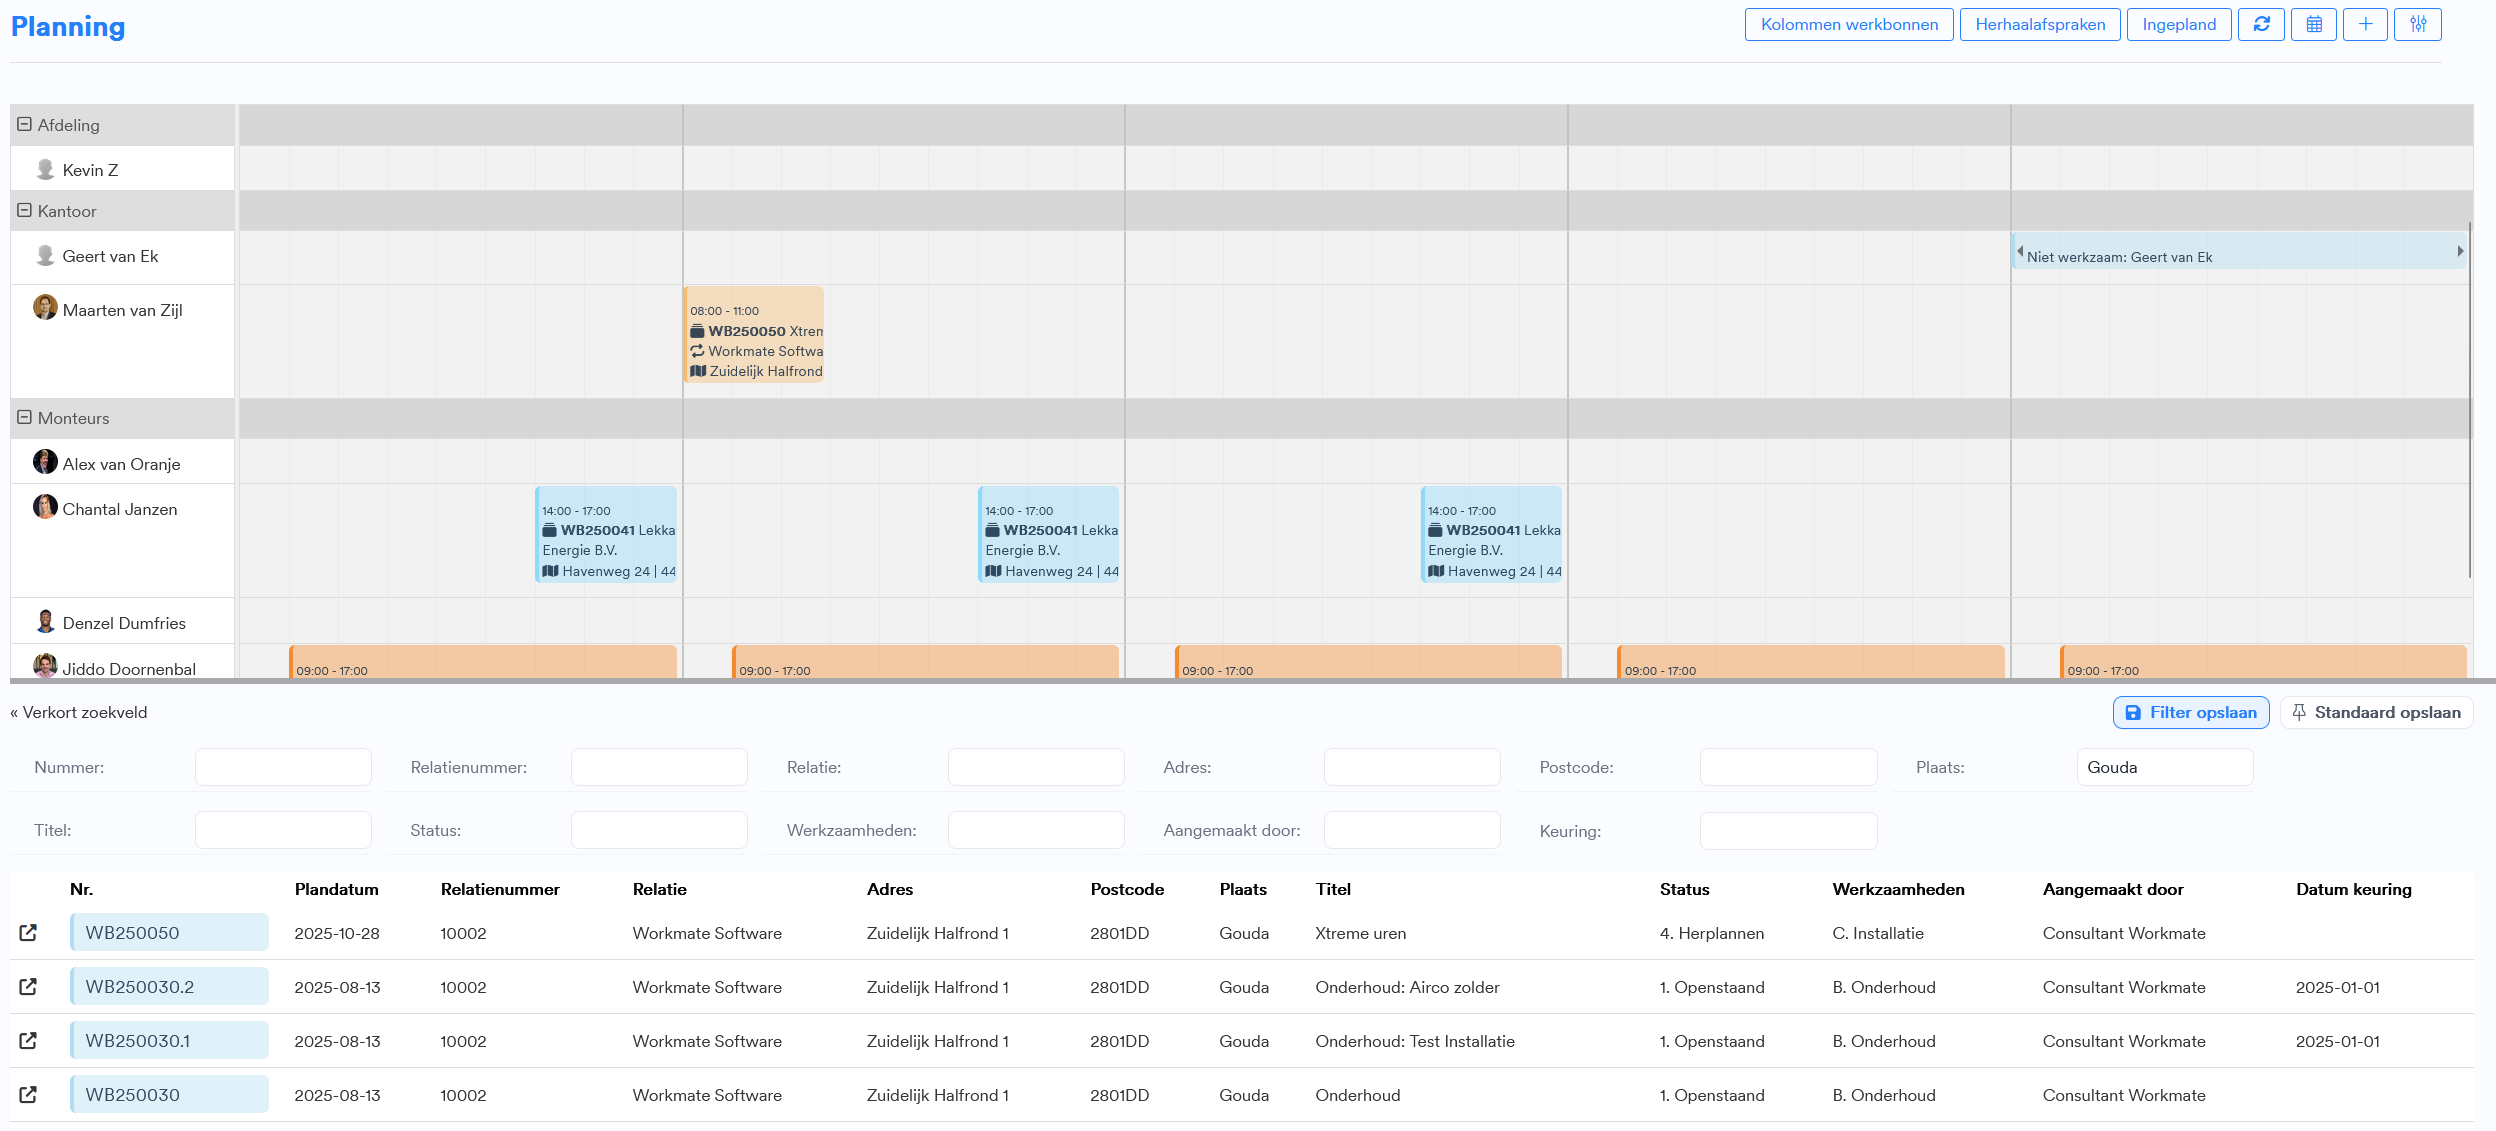Open external link icon for WB250030
Screen dimensions: 2496x1131
[28, 1094]
